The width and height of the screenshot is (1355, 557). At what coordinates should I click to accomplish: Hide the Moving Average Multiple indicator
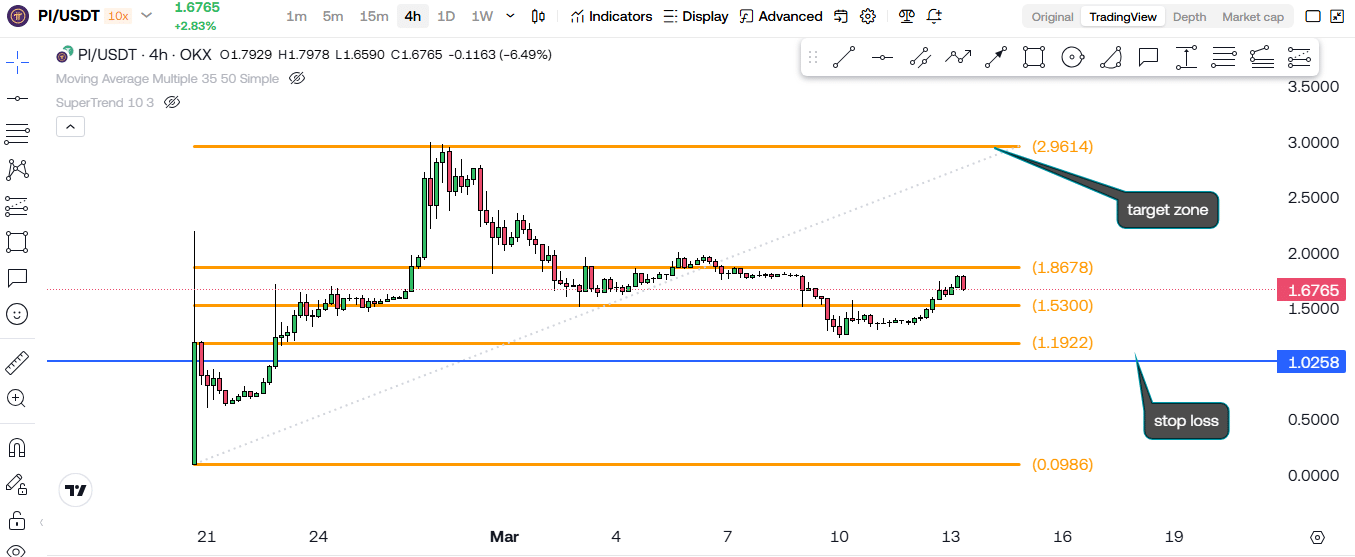click(296, 79)
